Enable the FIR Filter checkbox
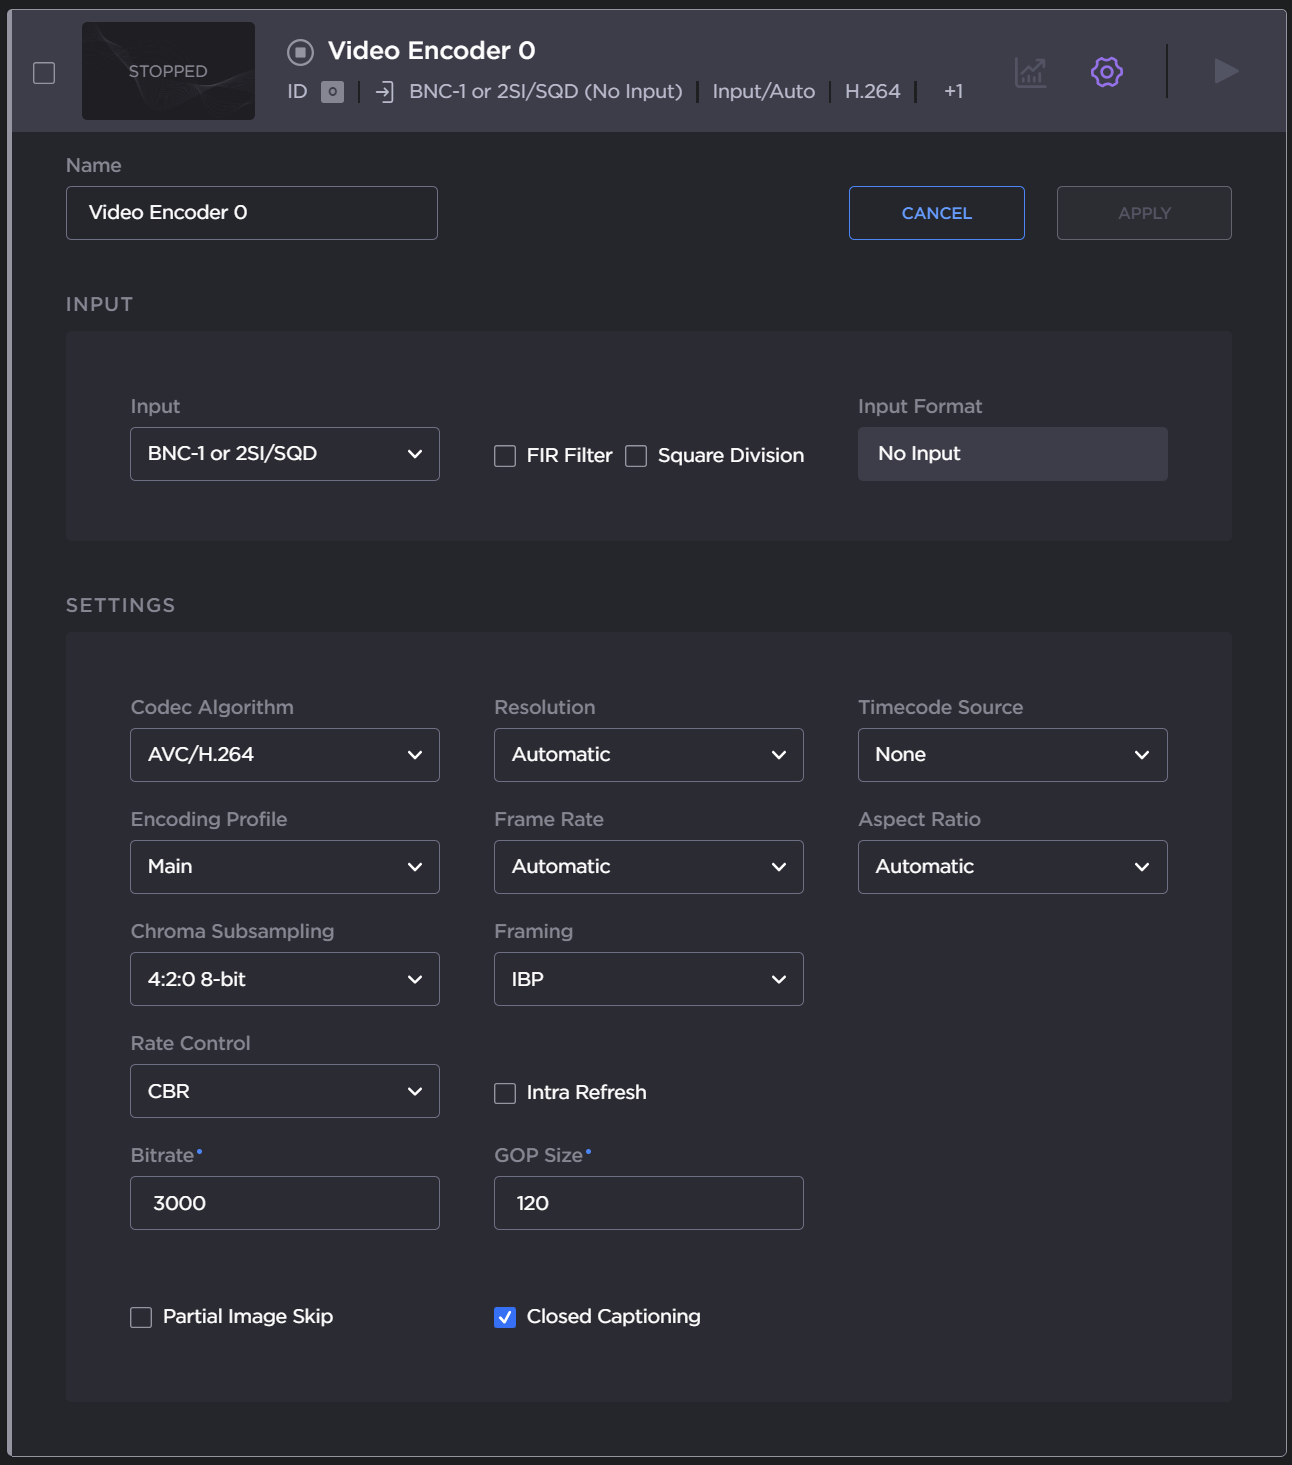 coord(505,456)
